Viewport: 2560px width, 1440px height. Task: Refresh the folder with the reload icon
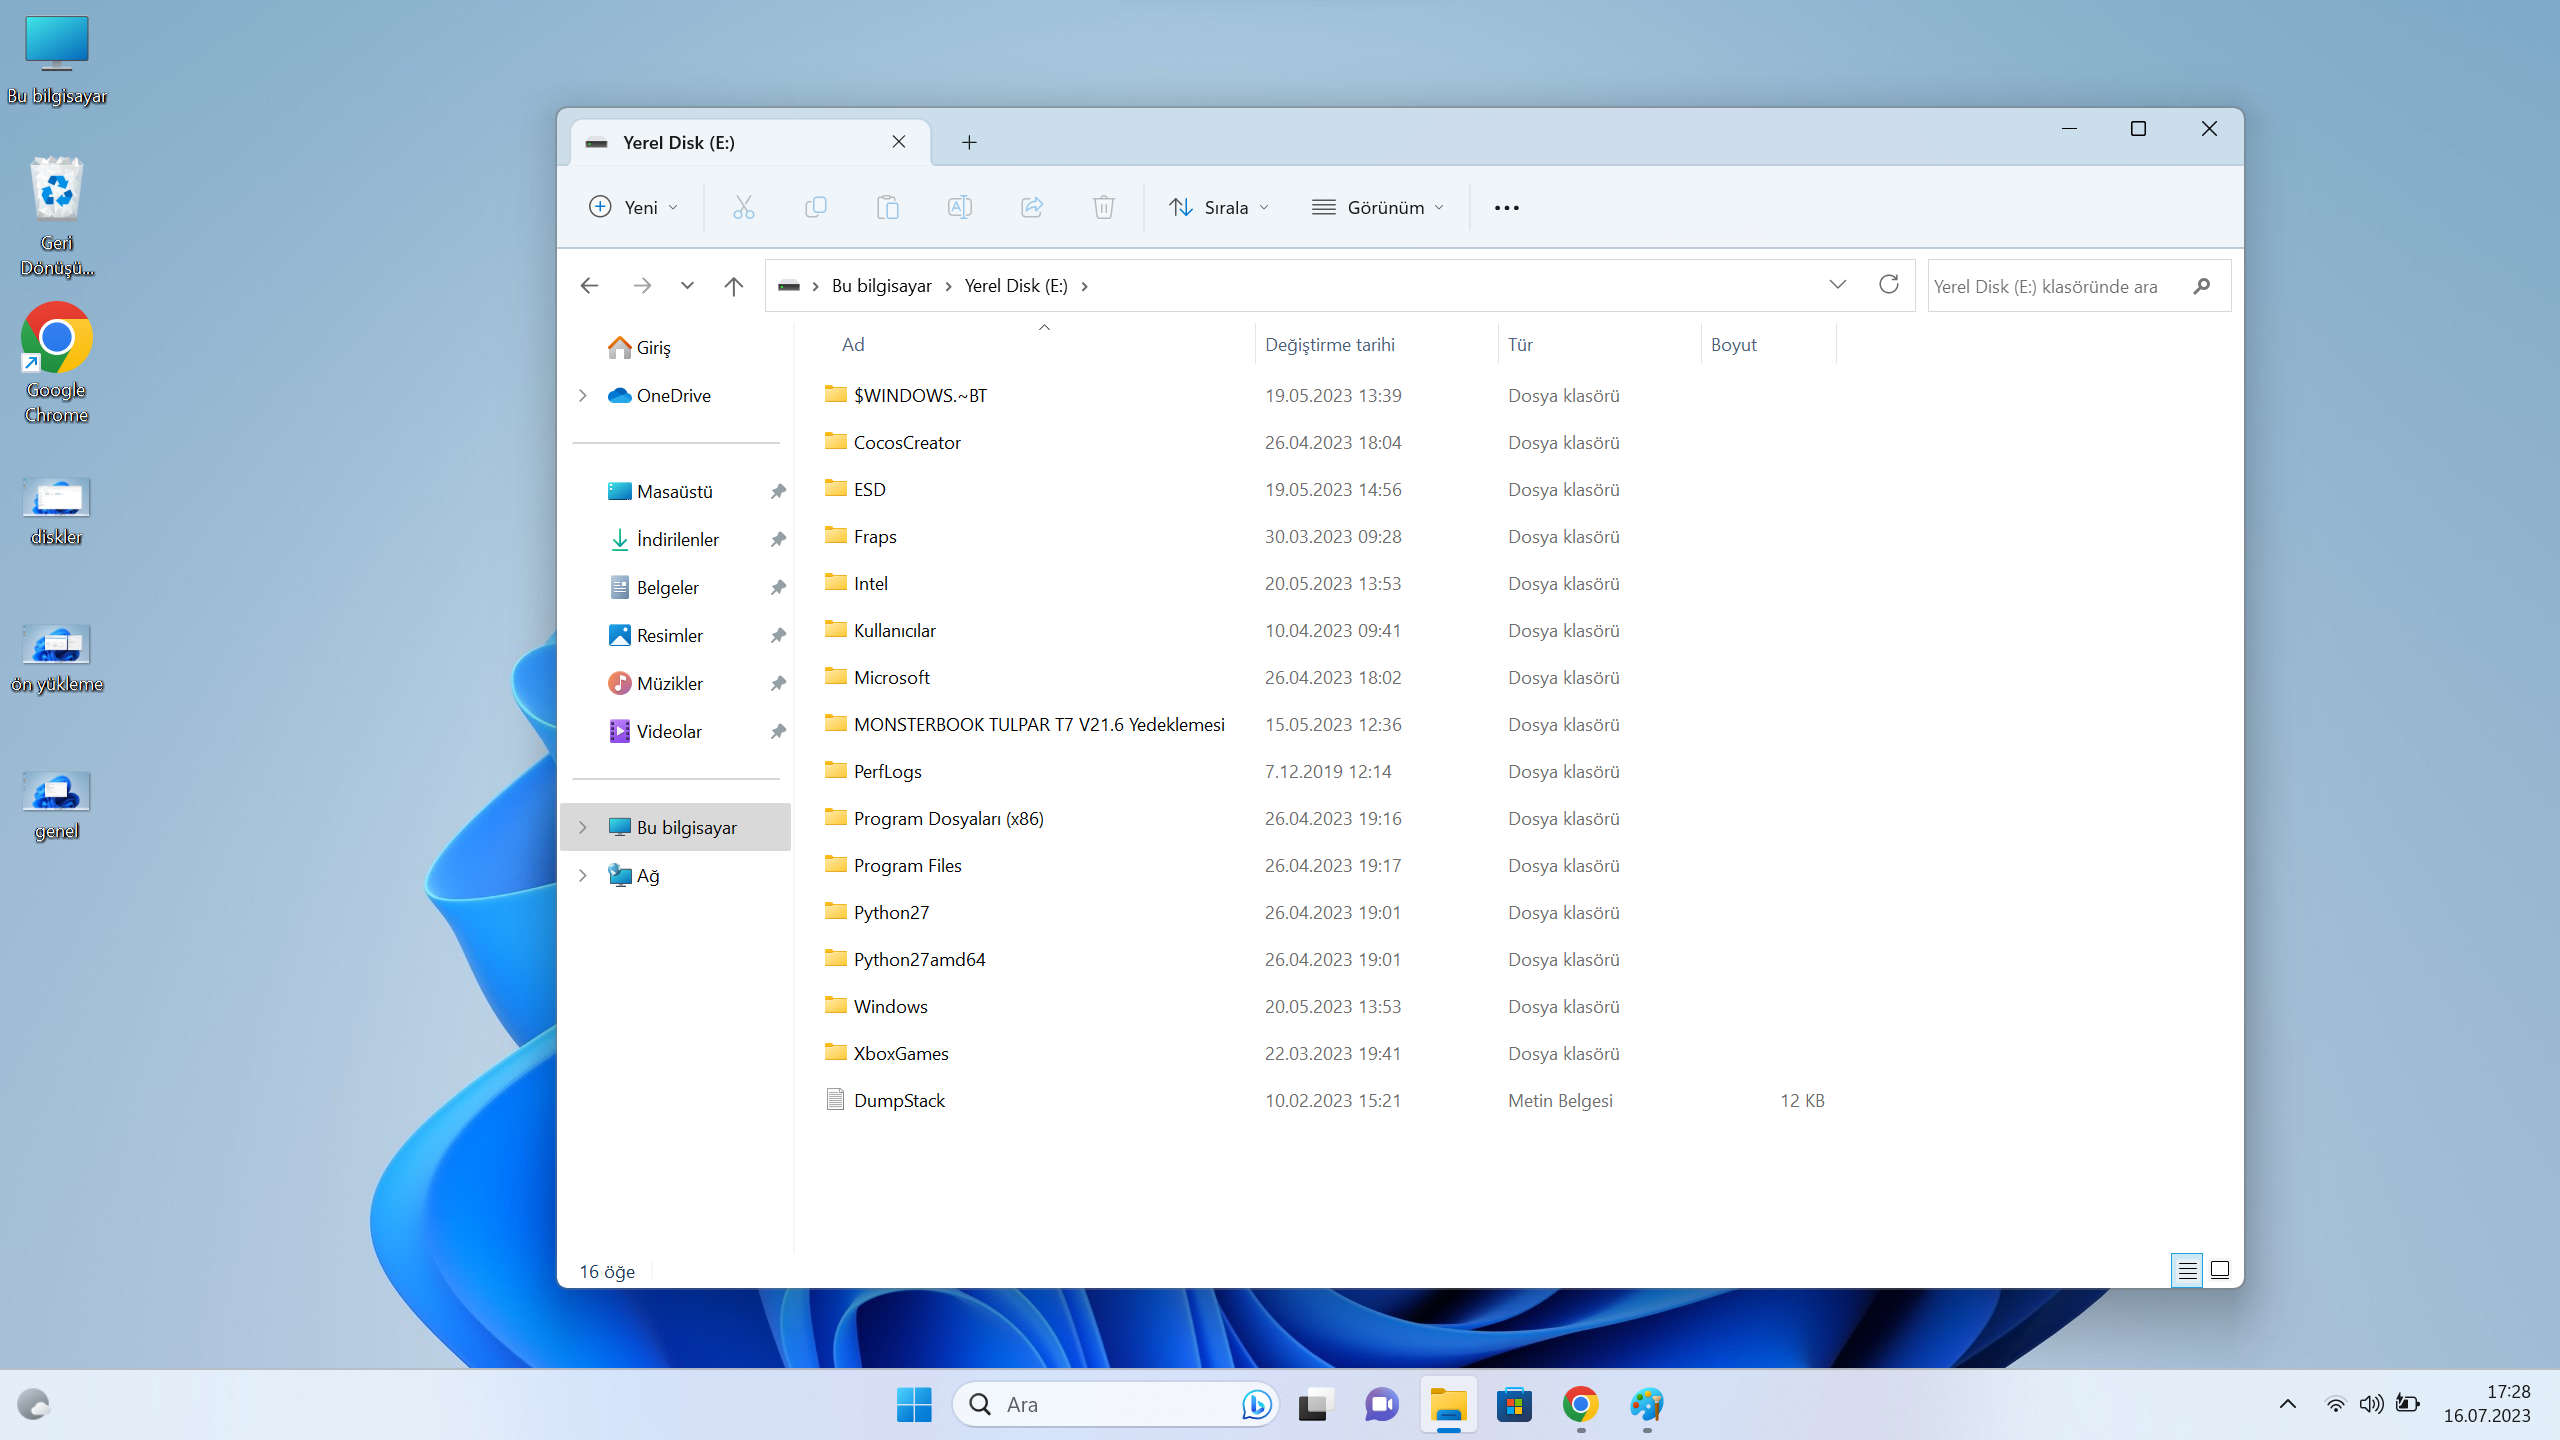tap(1888, 285)
